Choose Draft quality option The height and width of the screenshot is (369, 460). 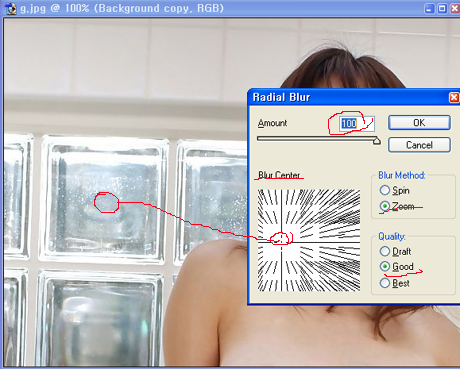pos(385,251)
